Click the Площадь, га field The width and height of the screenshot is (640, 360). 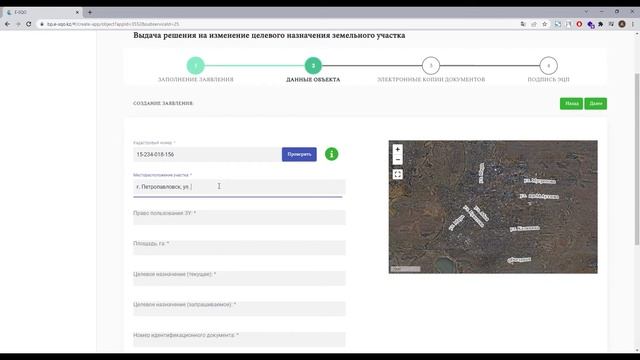click(x=239, y=247)
